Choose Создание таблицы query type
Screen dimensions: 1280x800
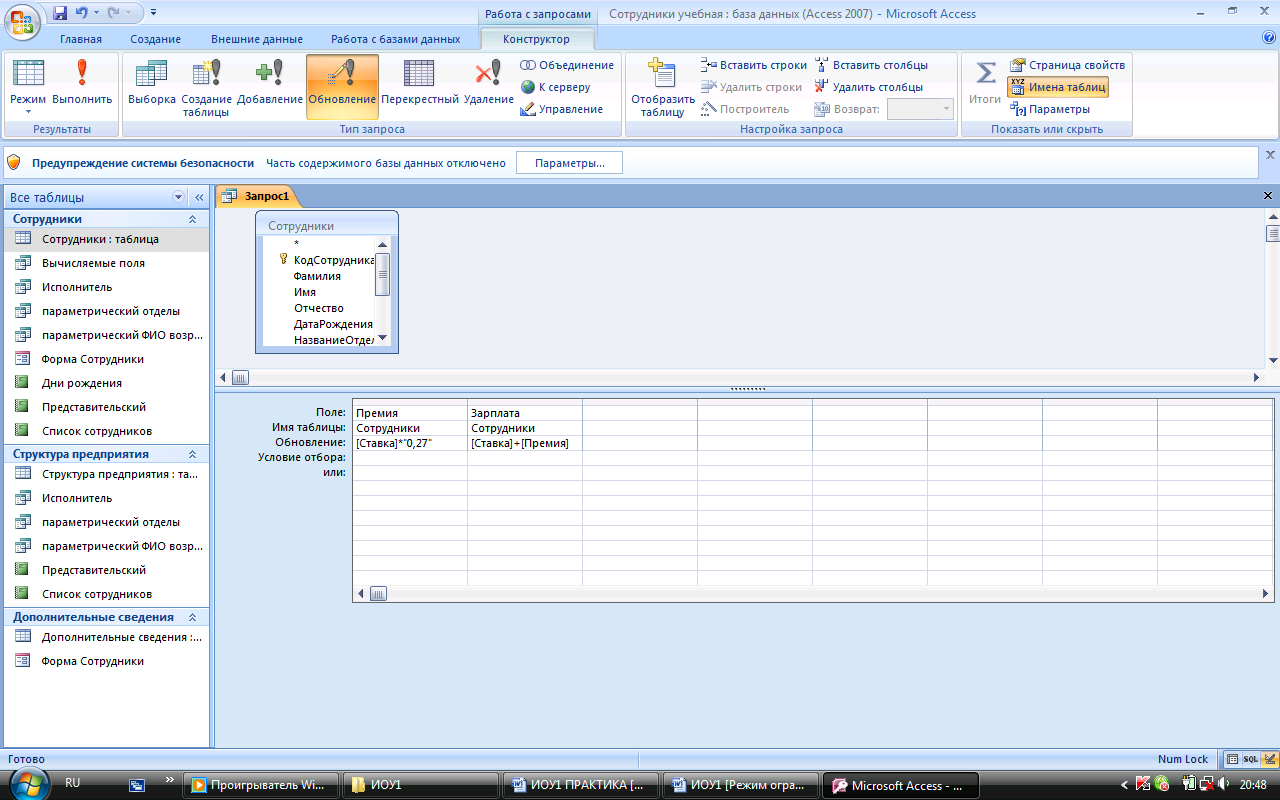[x=207, y=86]
